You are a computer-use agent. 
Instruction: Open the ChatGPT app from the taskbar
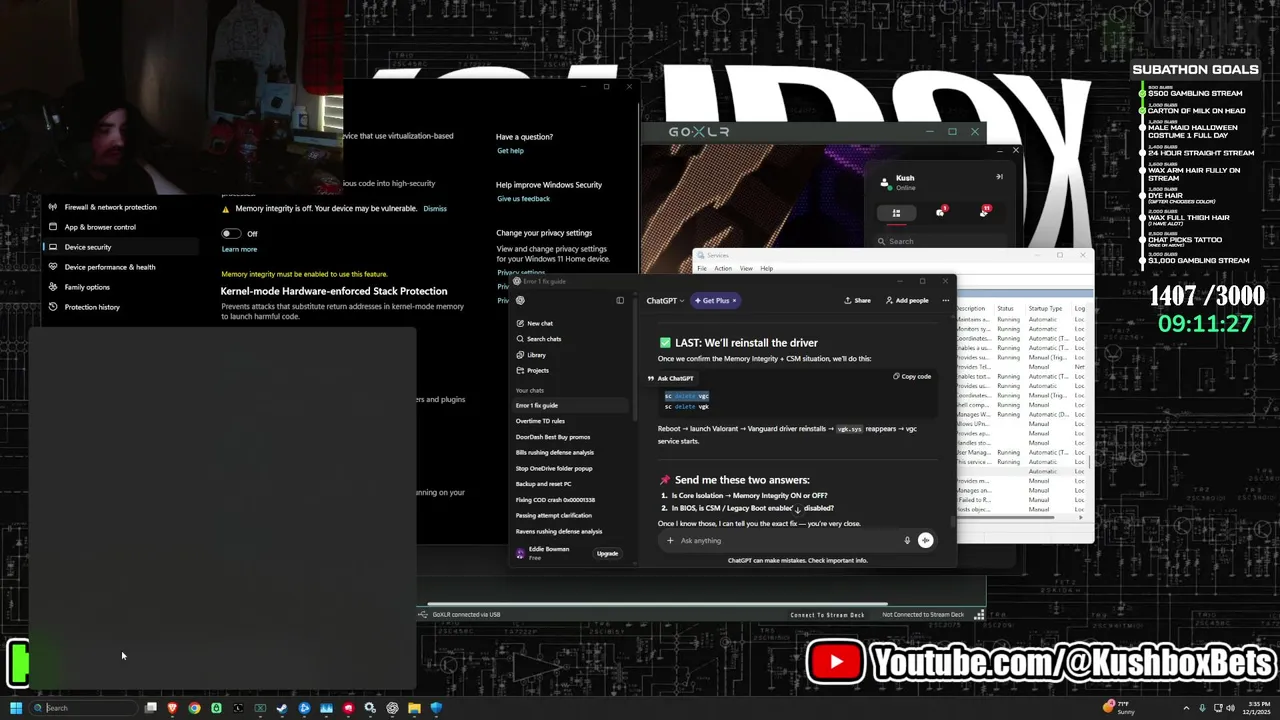392,708
